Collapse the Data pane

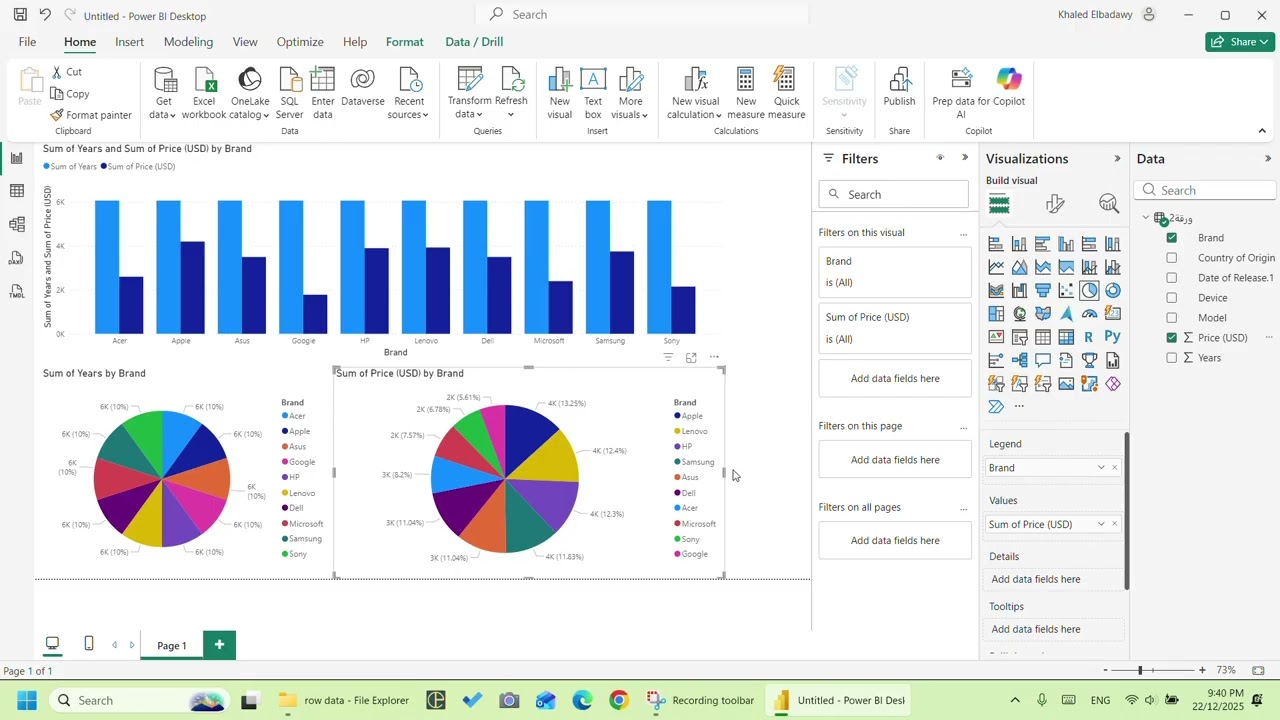[1268, 159]
